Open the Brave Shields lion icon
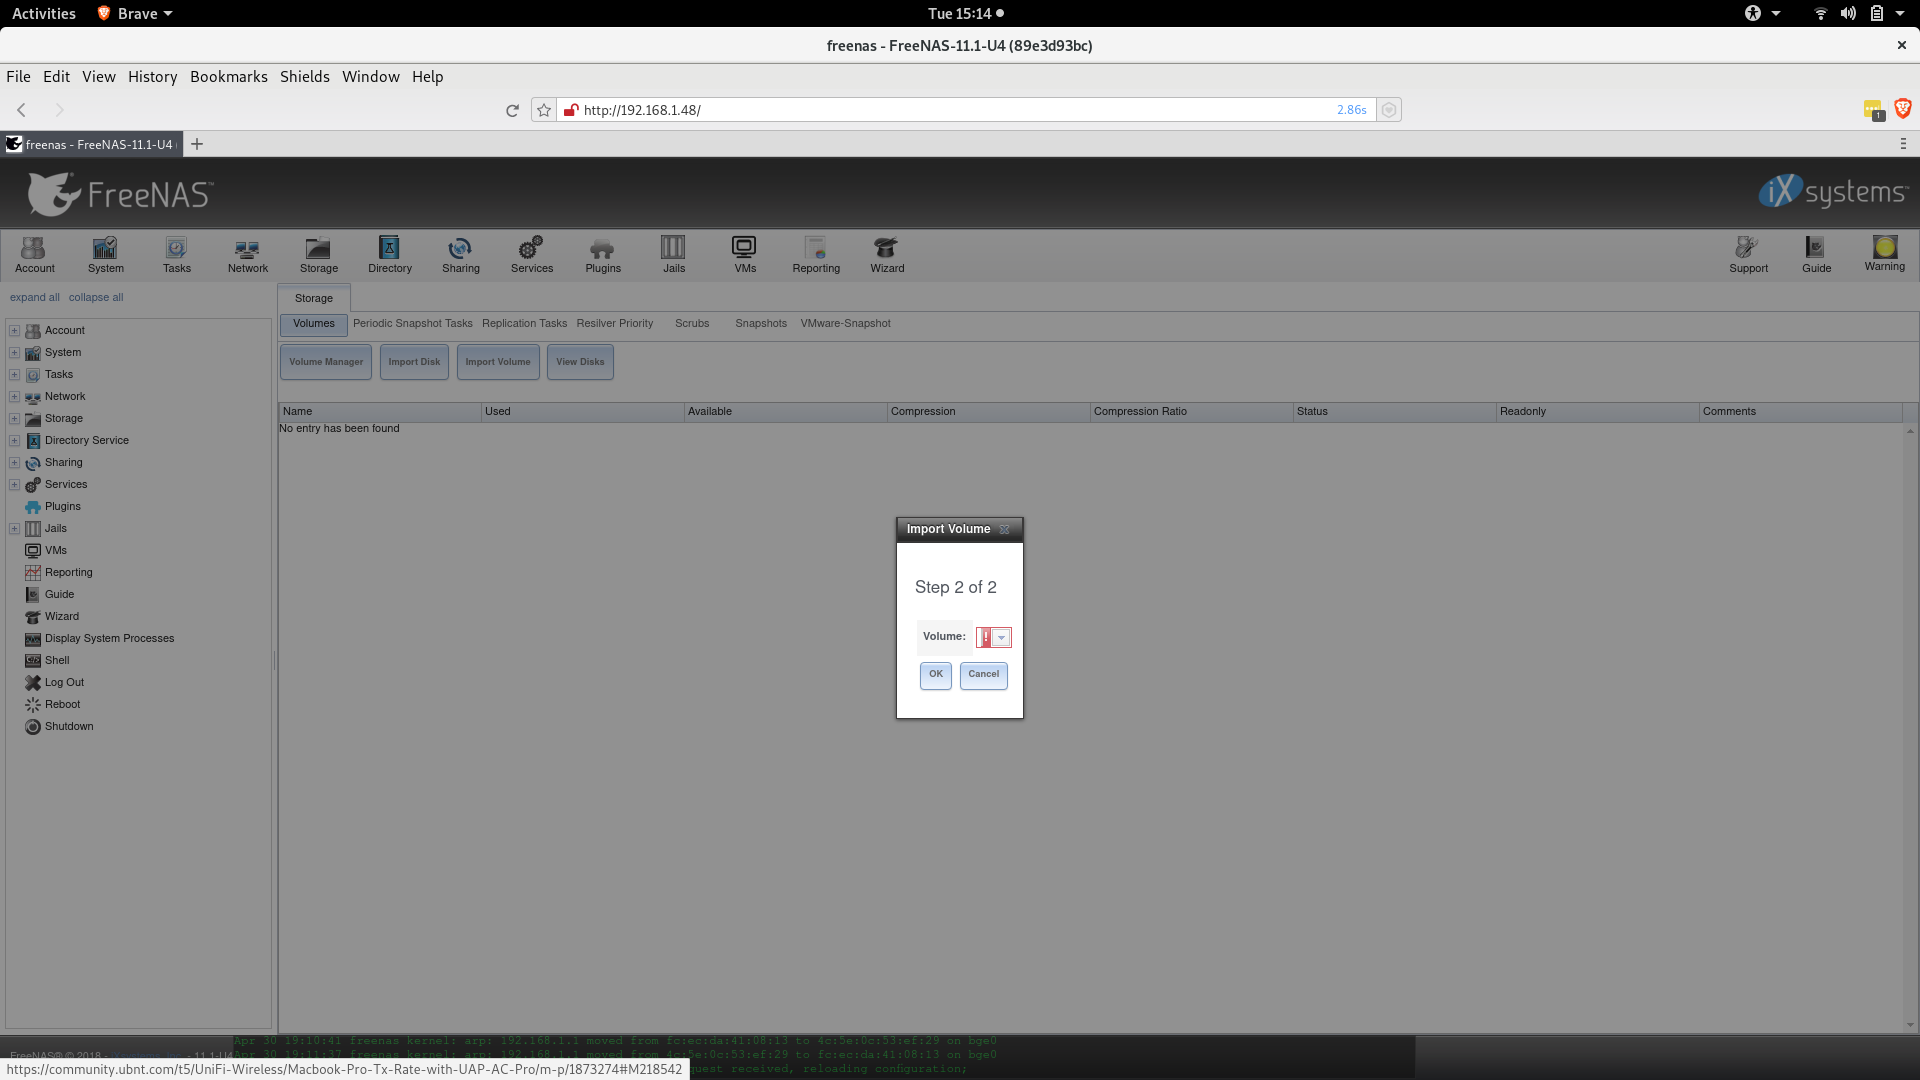 1903,108
